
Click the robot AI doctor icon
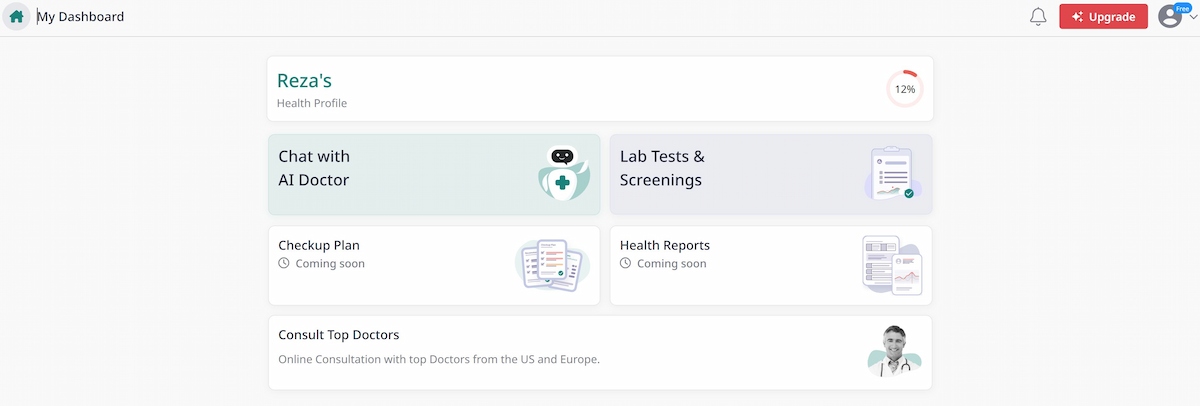coord(563,174)
